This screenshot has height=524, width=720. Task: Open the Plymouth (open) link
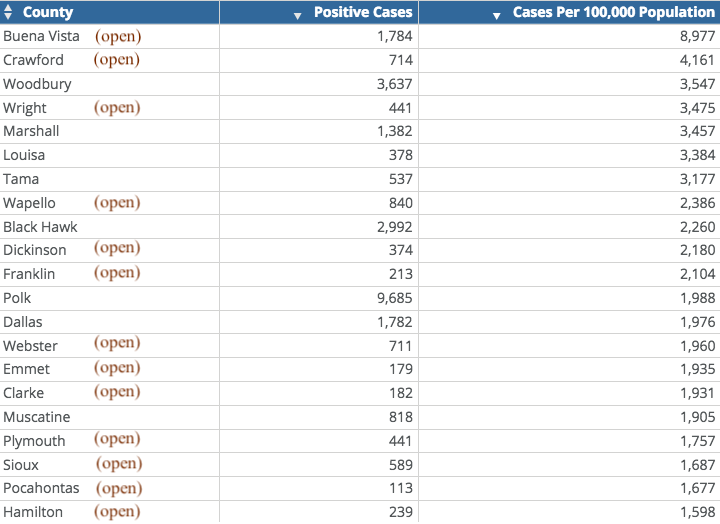pyautogui.click(x=117, y=439)
